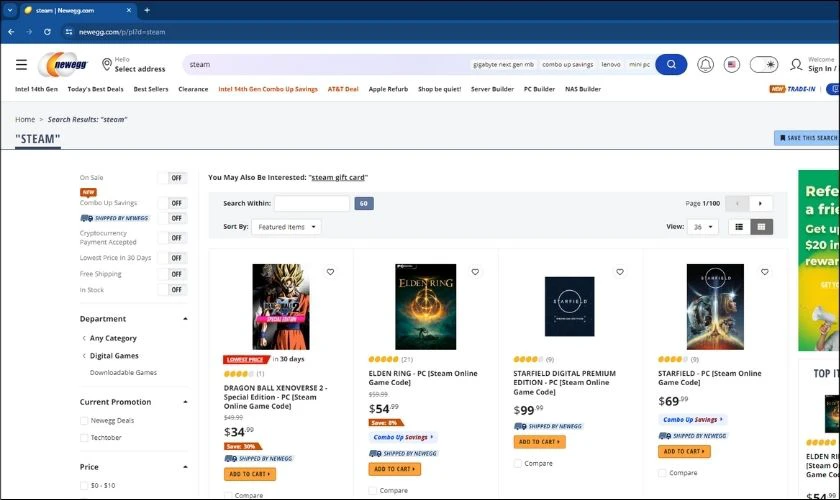Image resolution: width=840 pixels, height=500 pixels.
Task: Go back to Any Category
Action: click(113, 338)
